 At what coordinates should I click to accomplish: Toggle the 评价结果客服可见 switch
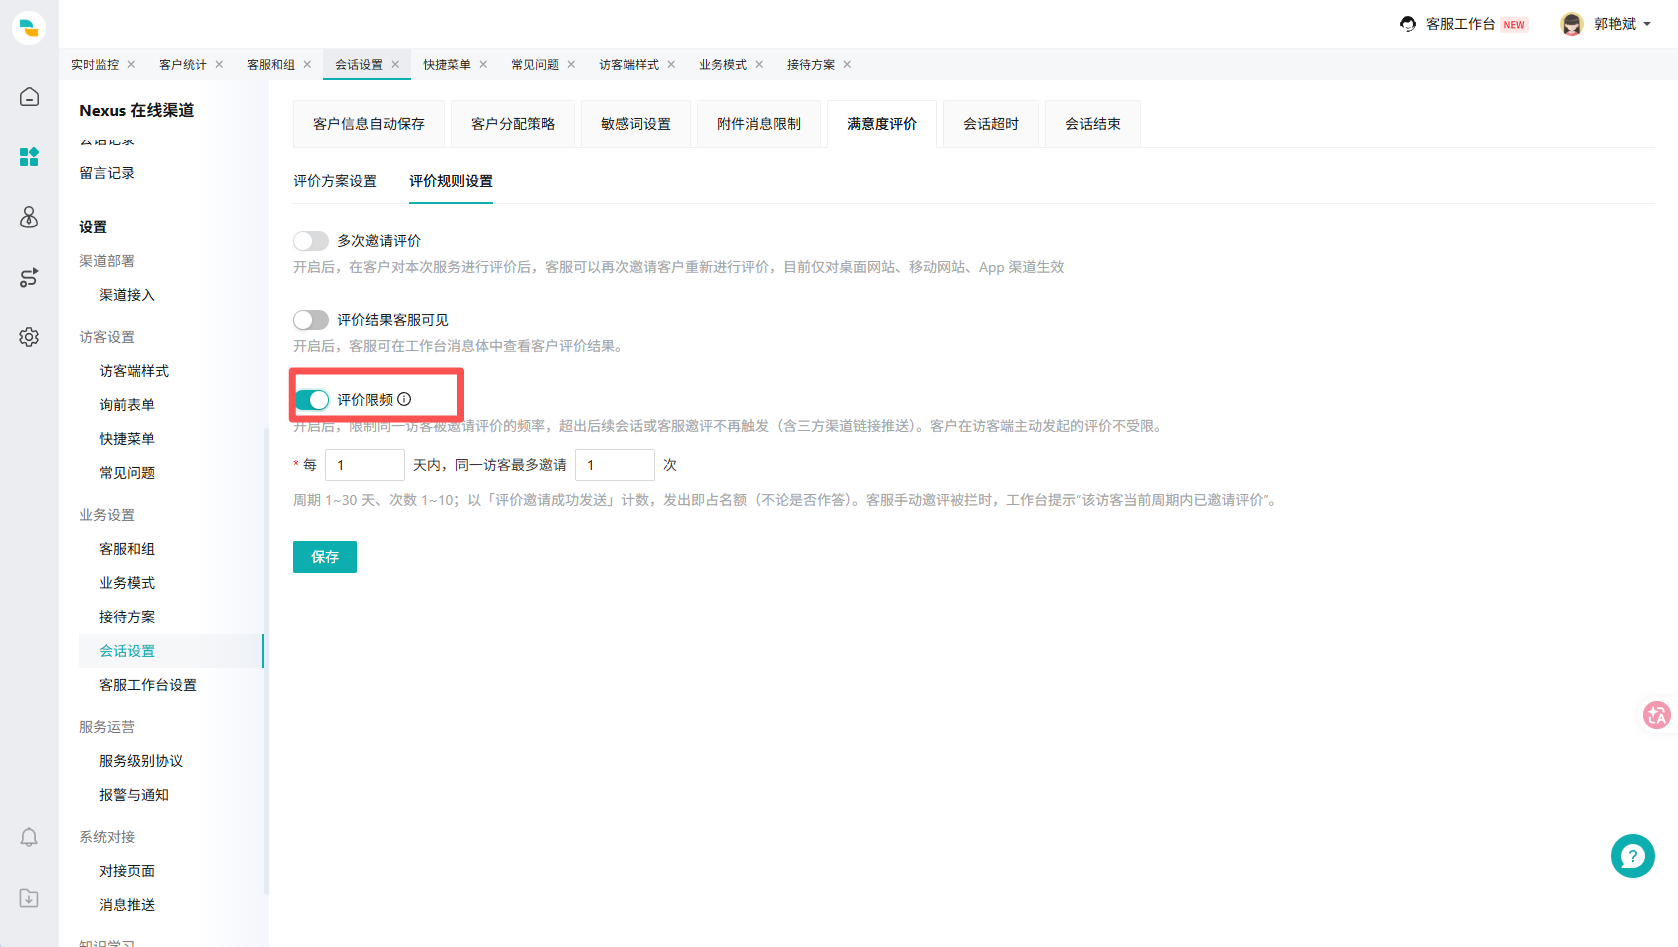coord(311,320)
